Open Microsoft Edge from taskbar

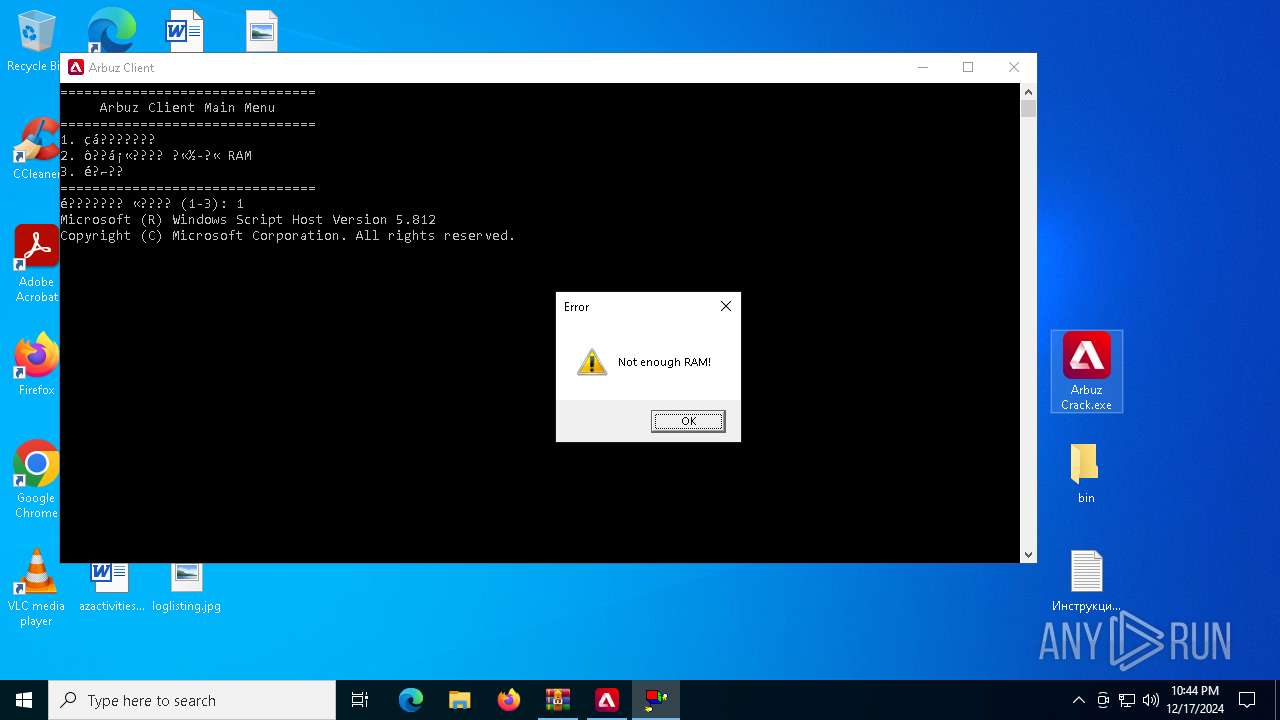(x=411, y=700)
